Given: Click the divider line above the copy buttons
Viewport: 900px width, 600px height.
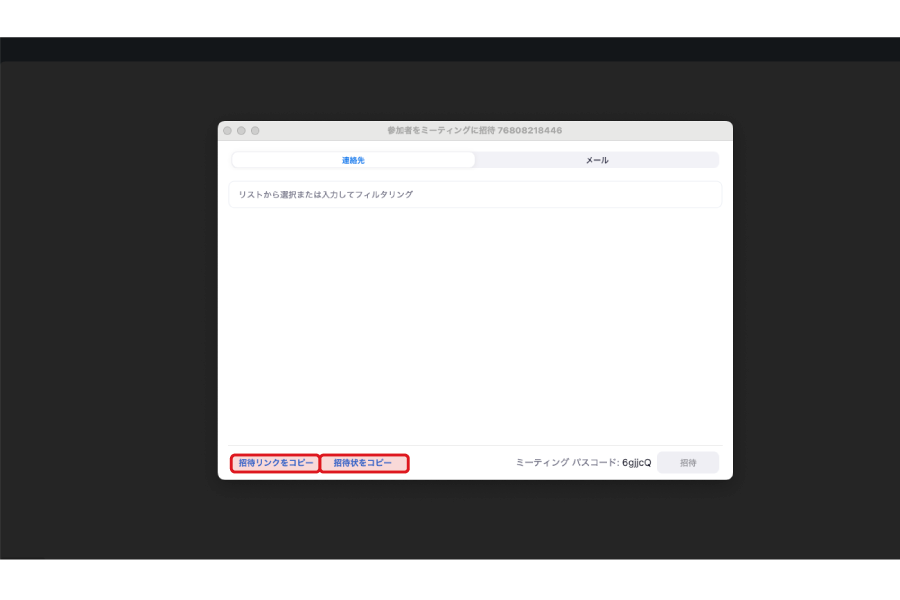Looking at the screenshot, I should [474, 446].
